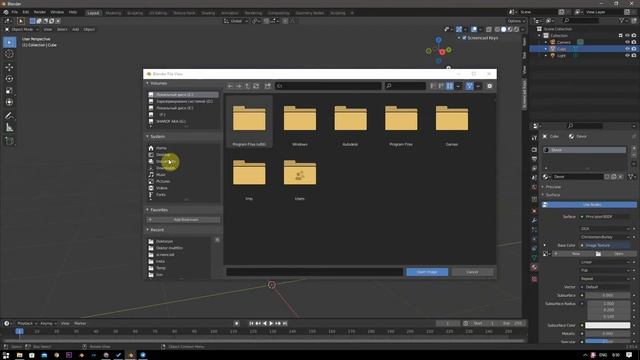Open Material properties tab
The width and height of the screenshot is (640, 360).
534,267
